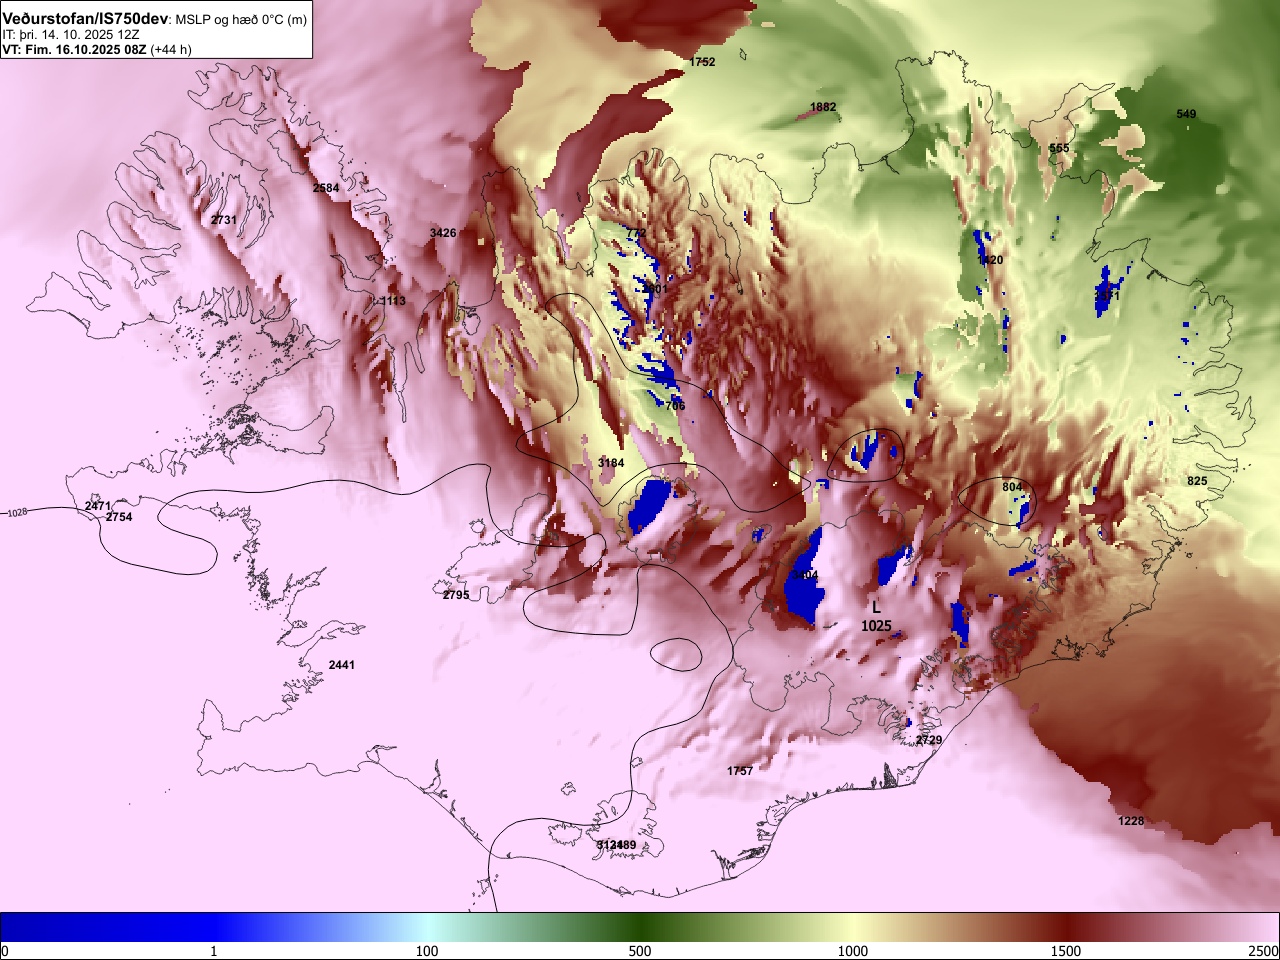Click the "1420" height value on the map

pos(990,260)
